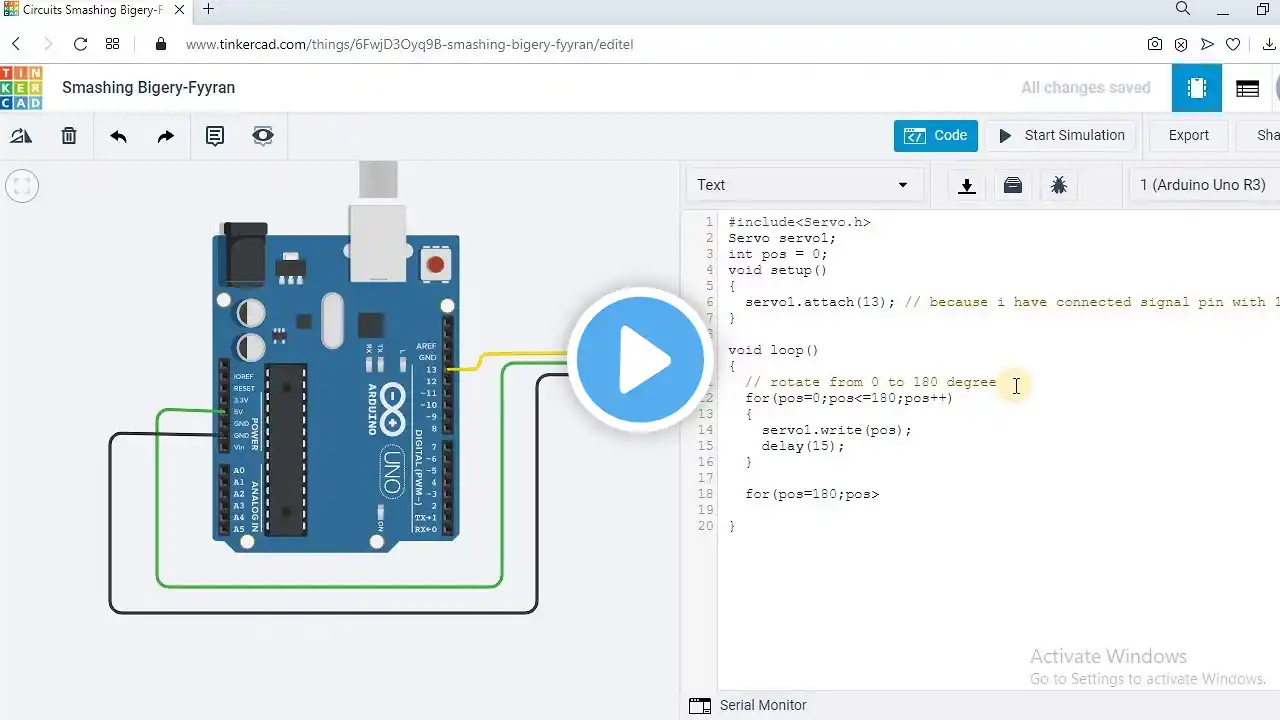Delete the selected component with the trash icon
Screen dimensions: 1280x720
69,136
